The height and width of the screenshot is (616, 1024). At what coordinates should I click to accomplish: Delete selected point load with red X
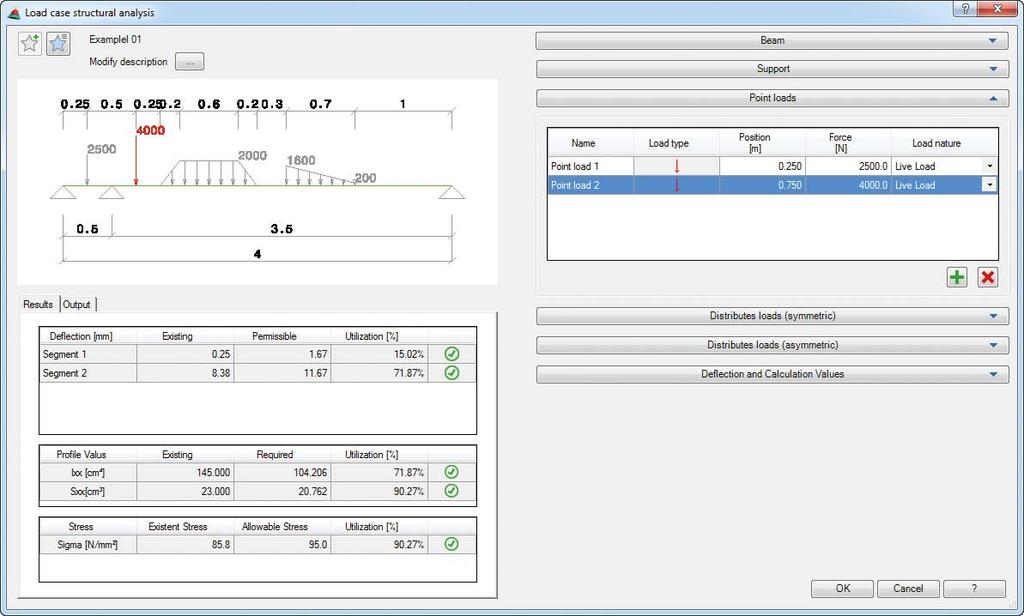[x=987, y=277]
